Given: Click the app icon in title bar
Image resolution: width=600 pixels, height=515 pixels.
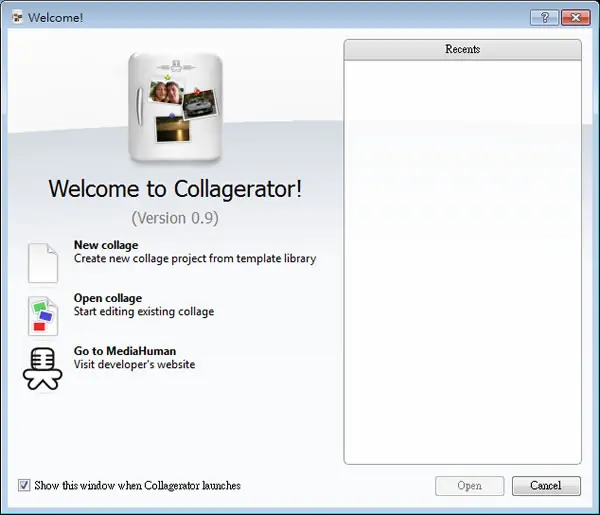Looking at the screenshot, I should coord(17,17).
